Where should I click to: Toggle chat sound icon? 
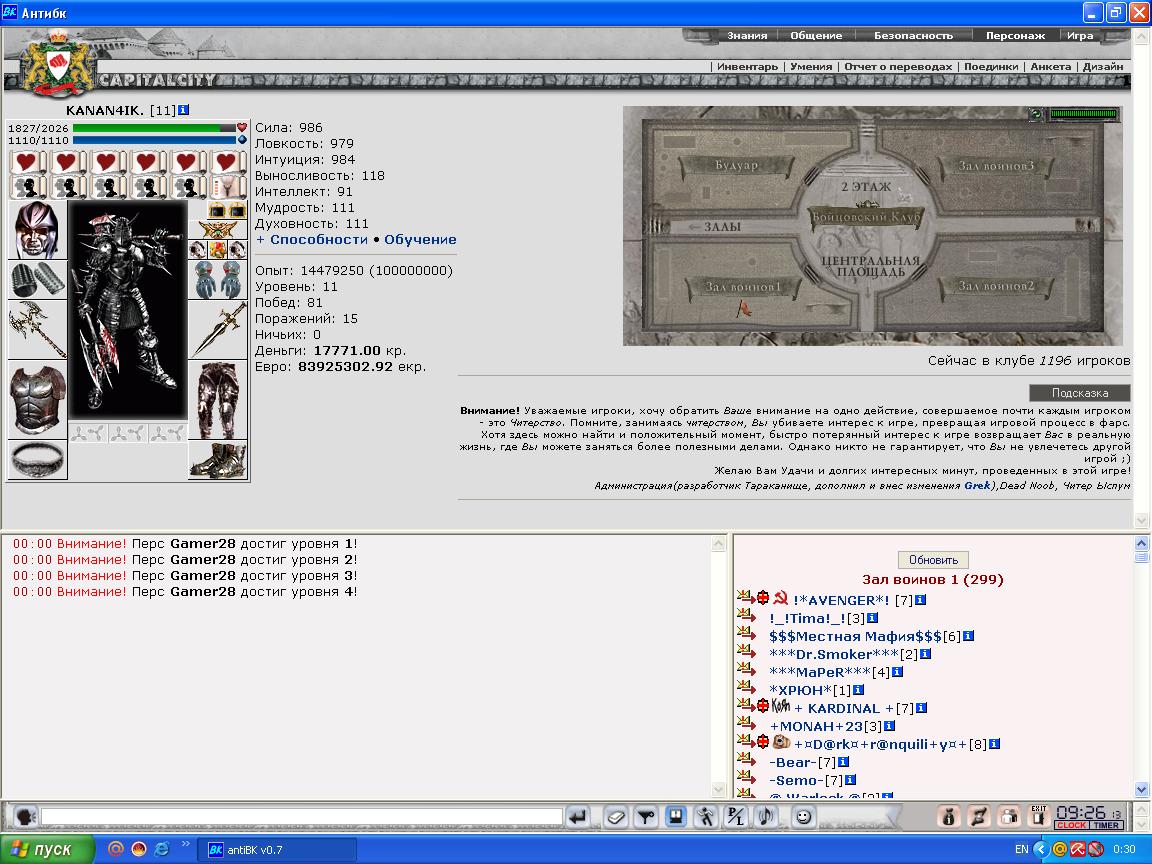coord(766,816)
